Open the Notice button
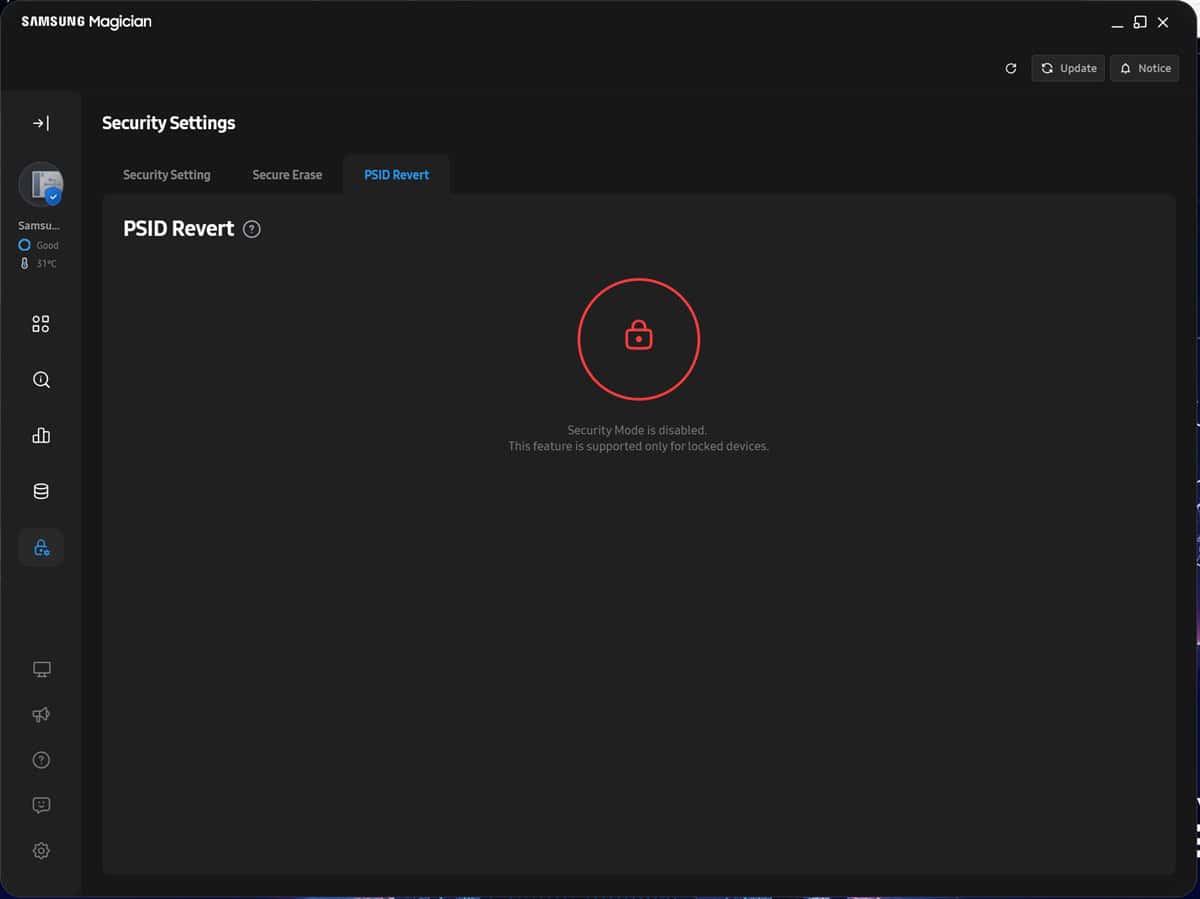This screenshot has width=1200, height=899. pyautogui.click(x=1144, y=68)
